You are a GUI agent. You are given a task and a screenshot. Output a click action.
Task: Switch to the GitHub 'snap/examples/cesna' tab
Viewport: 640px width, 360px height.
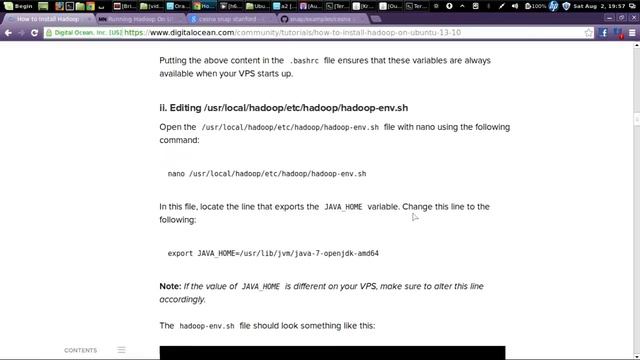pos(324,19)
